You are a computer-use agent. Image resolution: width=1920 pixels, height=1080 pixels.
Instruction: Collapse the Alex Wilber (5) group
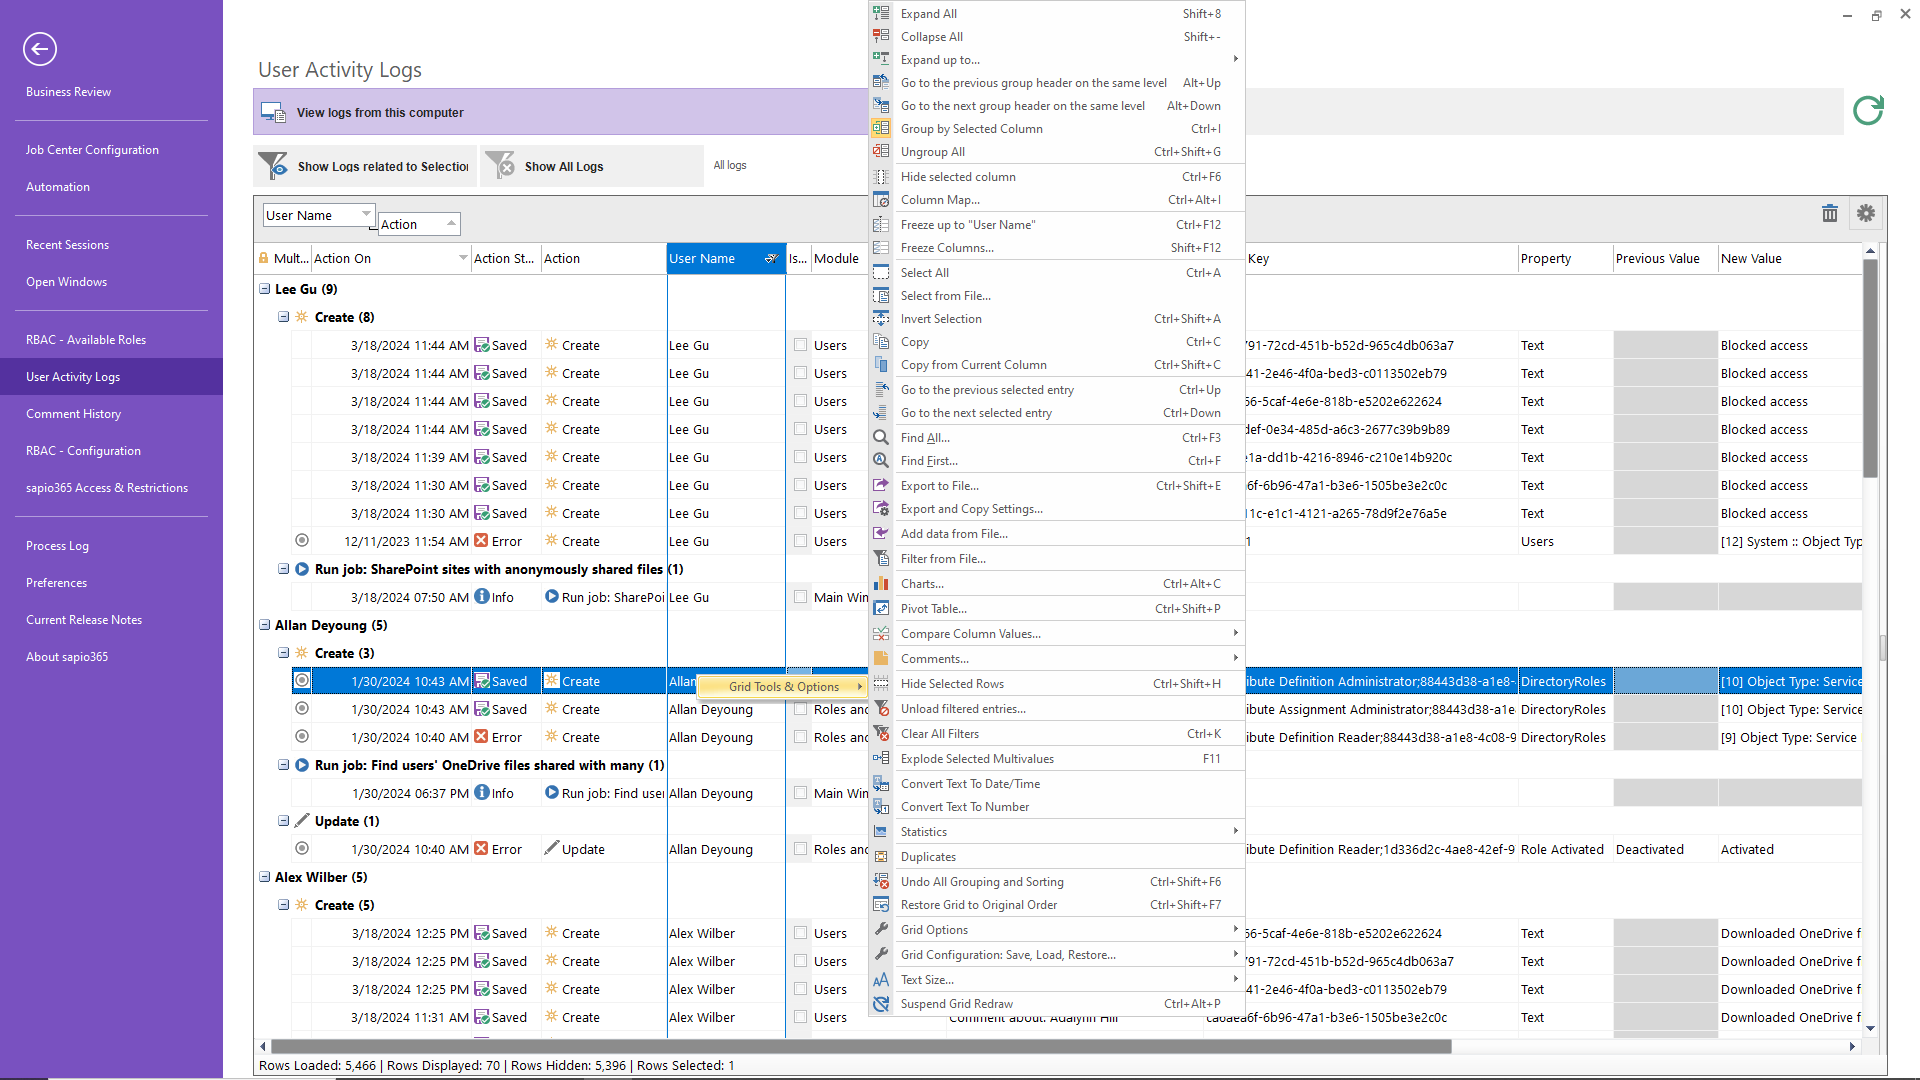(265, 877)
